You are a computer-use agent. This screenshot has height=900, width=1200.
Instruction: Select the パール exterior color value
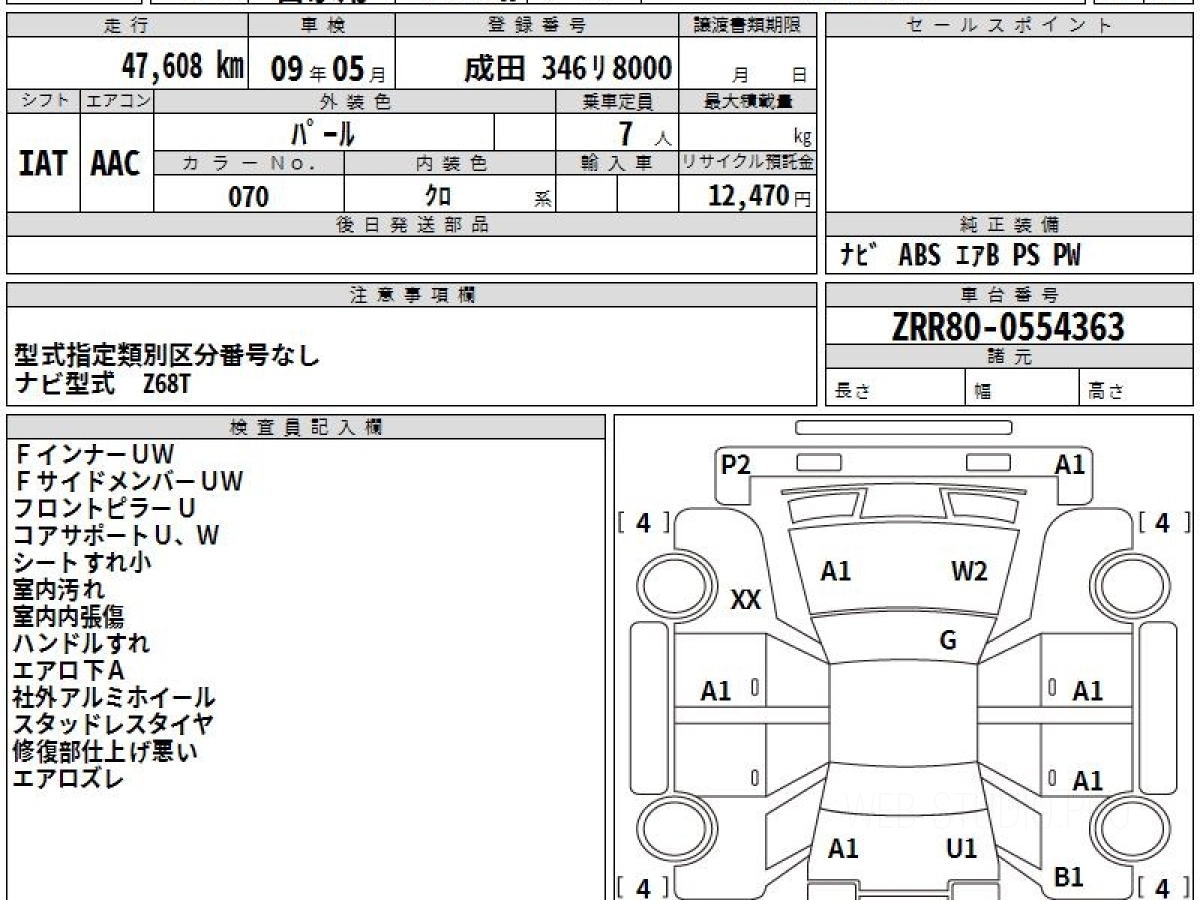click(x=323, y=133)
